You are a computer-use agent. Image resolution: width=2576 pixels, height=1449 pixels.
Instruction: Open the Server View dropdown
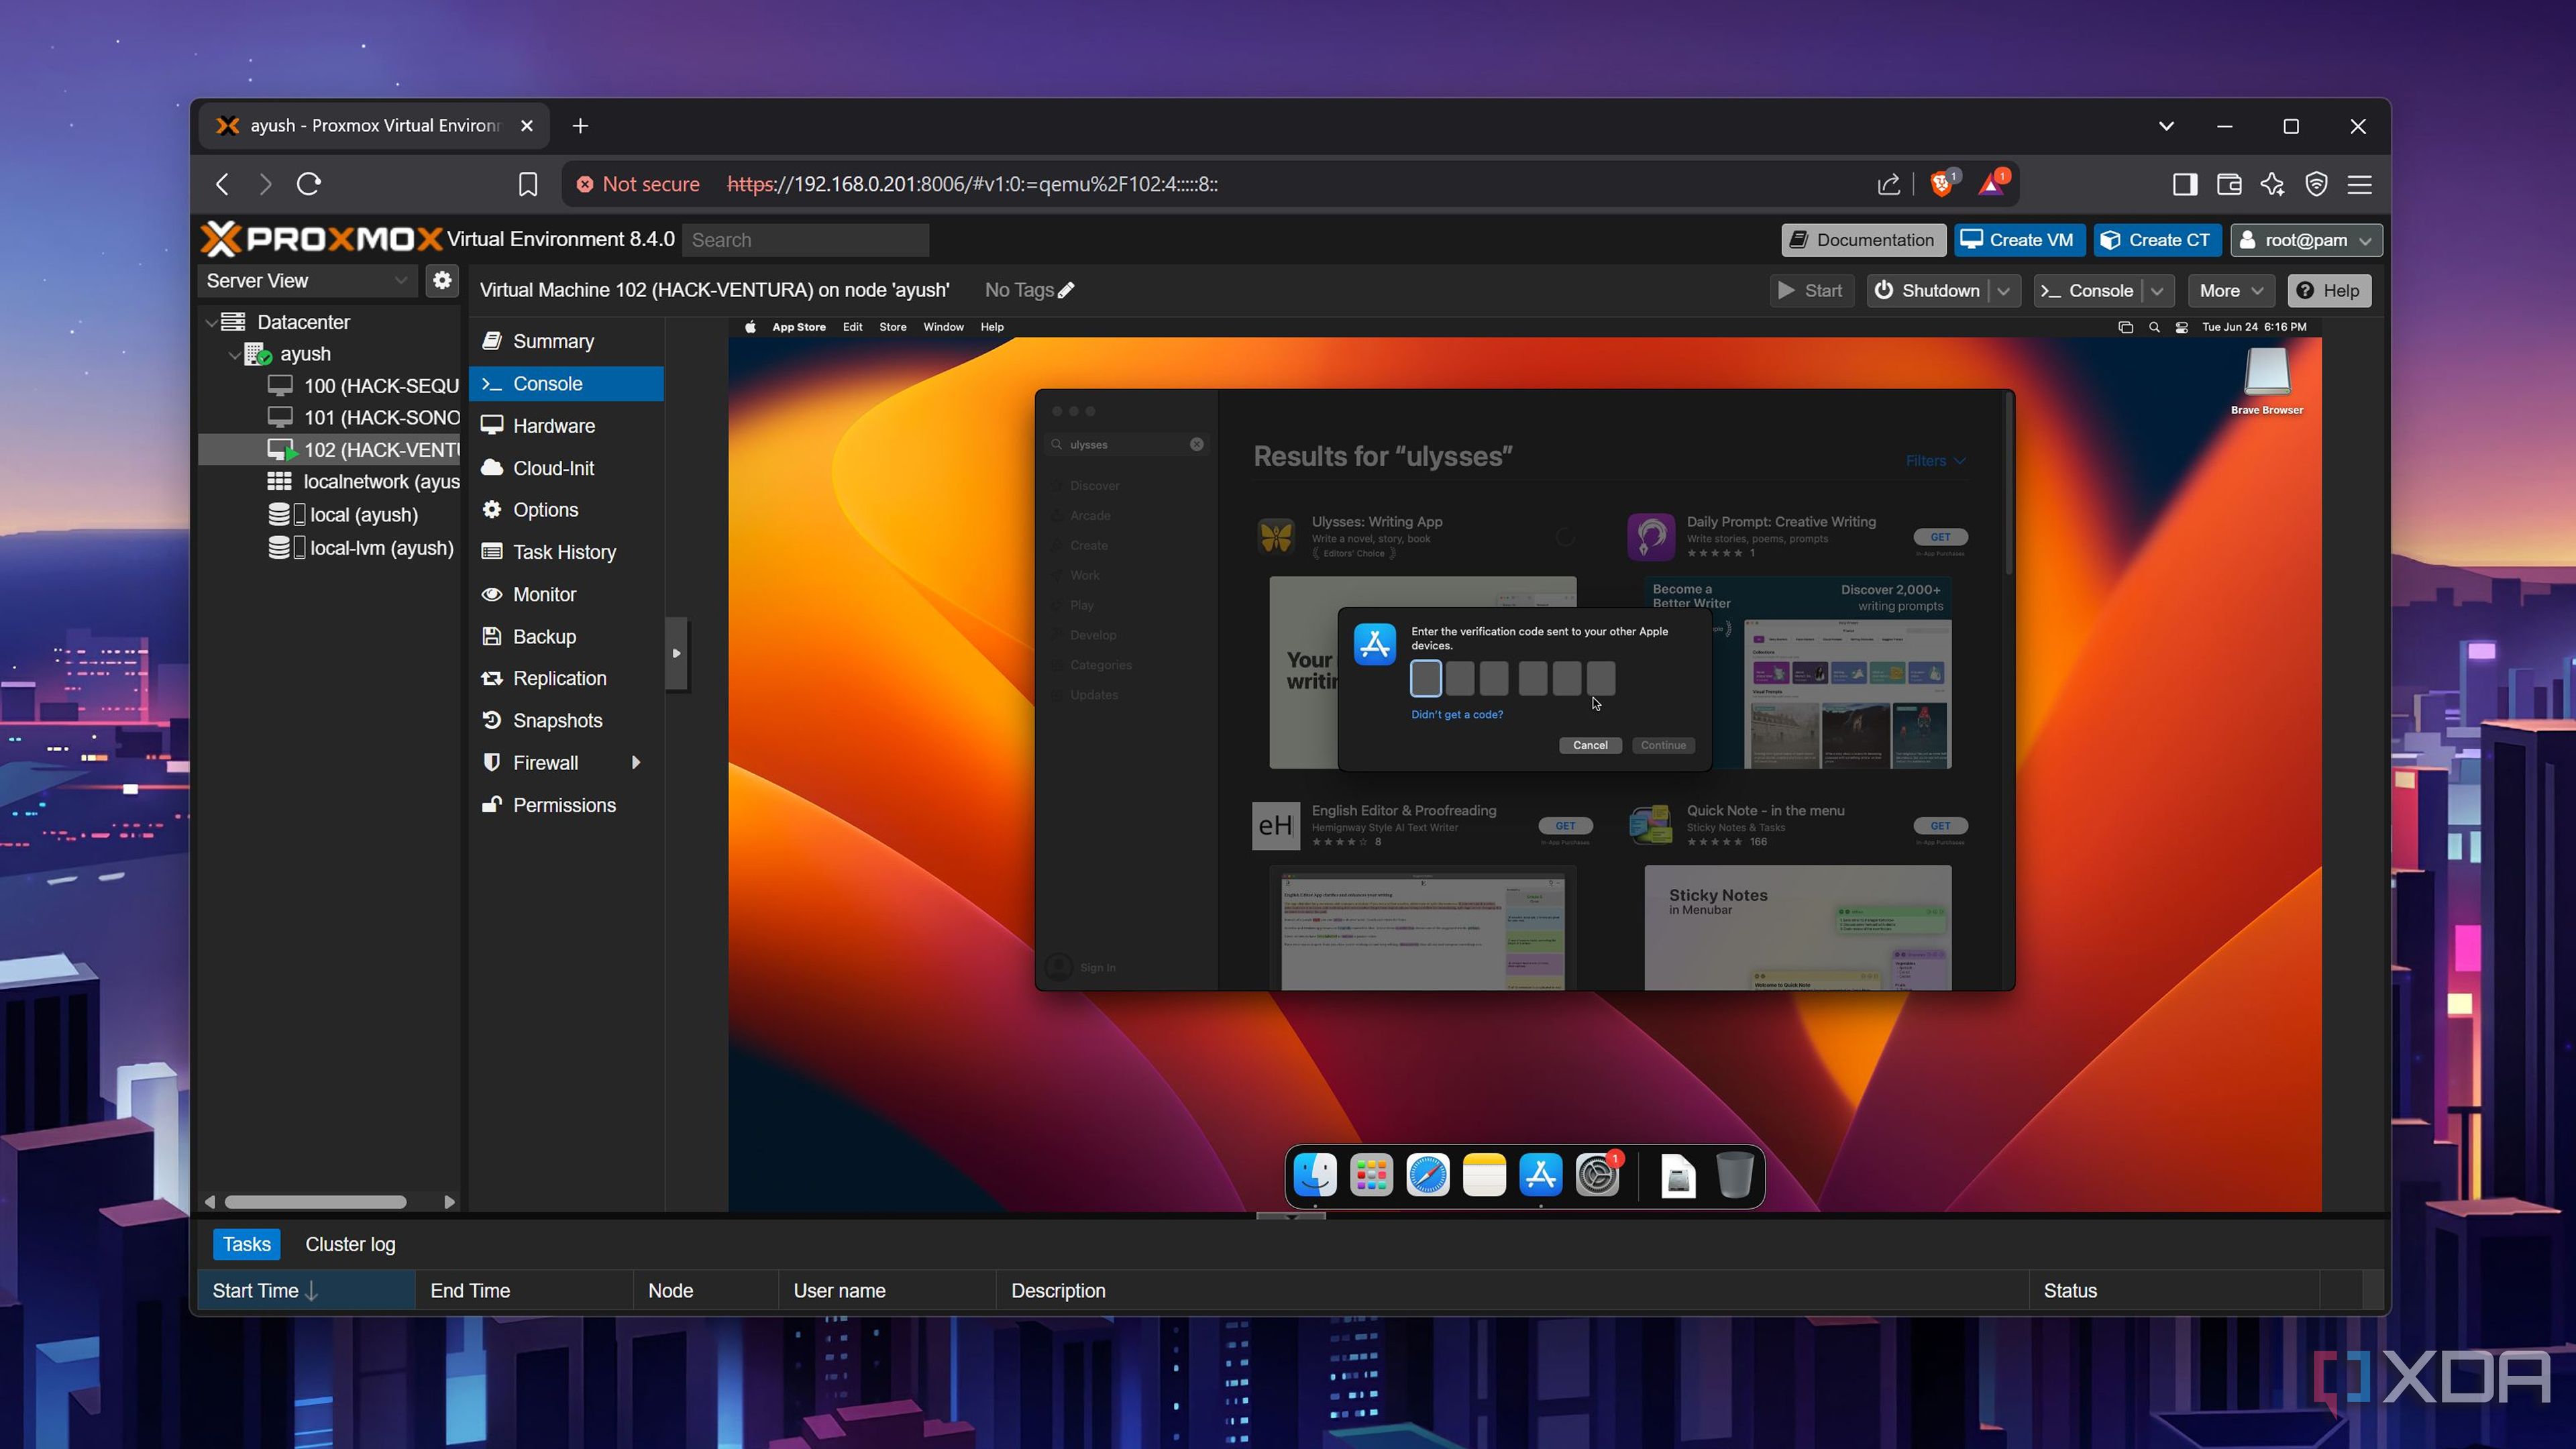pyautogui.click(x=307, y=281)
